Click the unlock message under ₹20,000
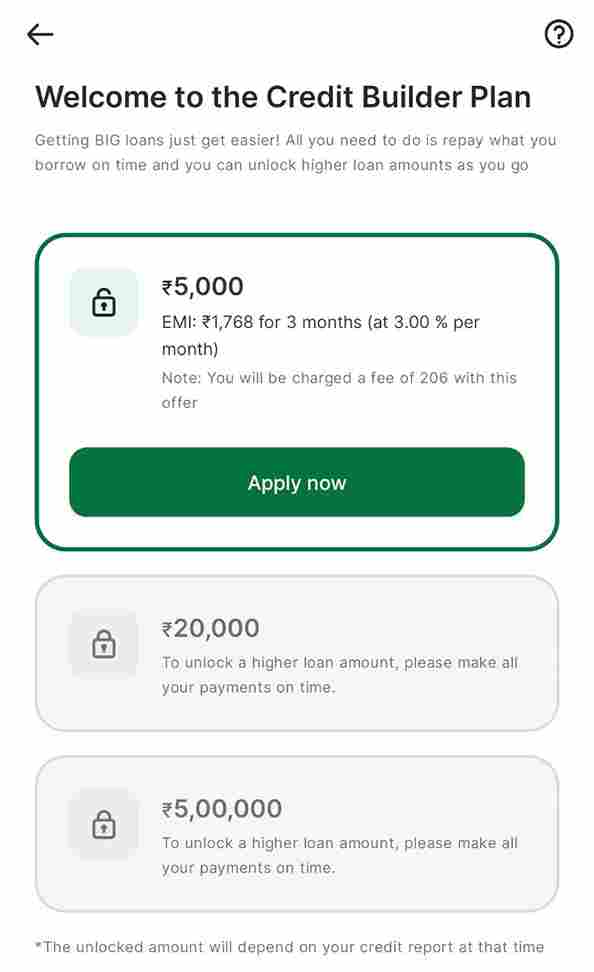This screenshot has height=972, width=594. pos(340,675)
